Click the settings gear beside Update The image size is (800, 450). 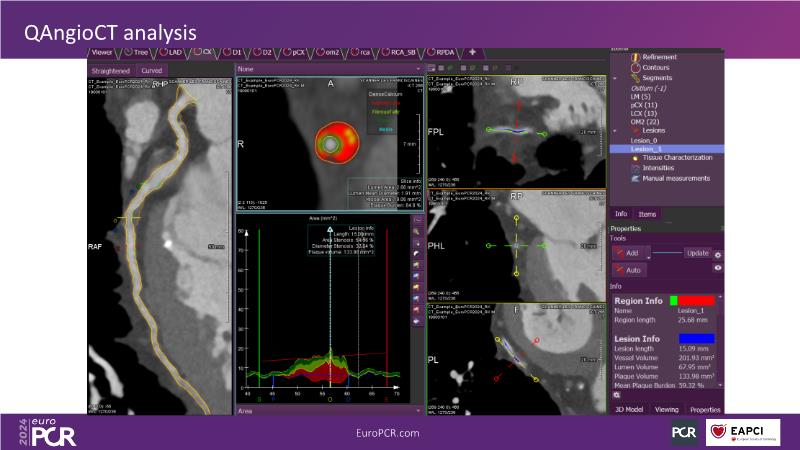click(717, 254)
